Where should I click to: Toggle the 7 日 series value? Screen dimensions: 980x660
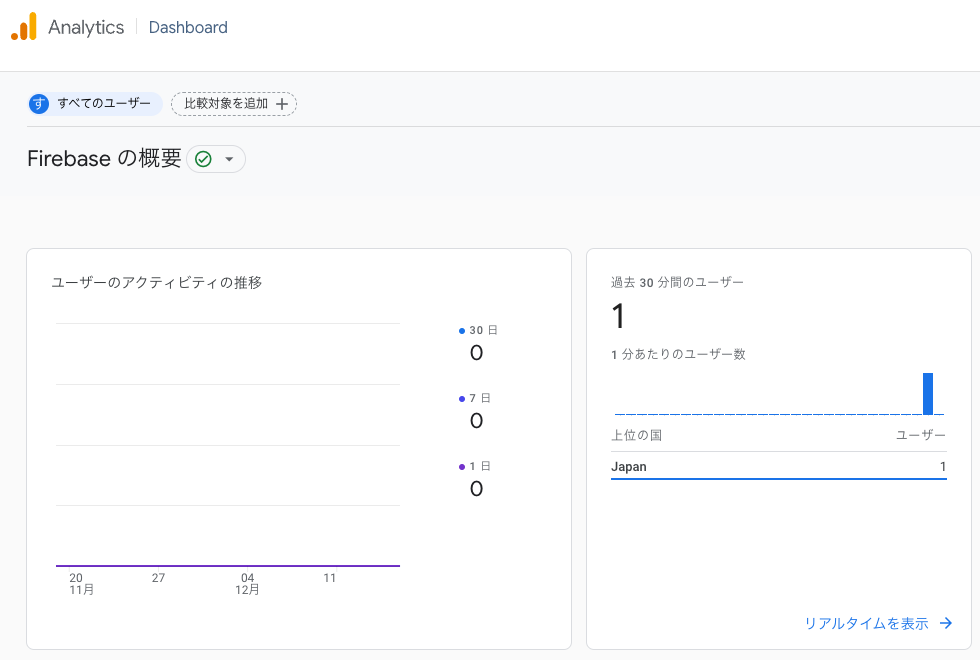[x=476, y=421]
